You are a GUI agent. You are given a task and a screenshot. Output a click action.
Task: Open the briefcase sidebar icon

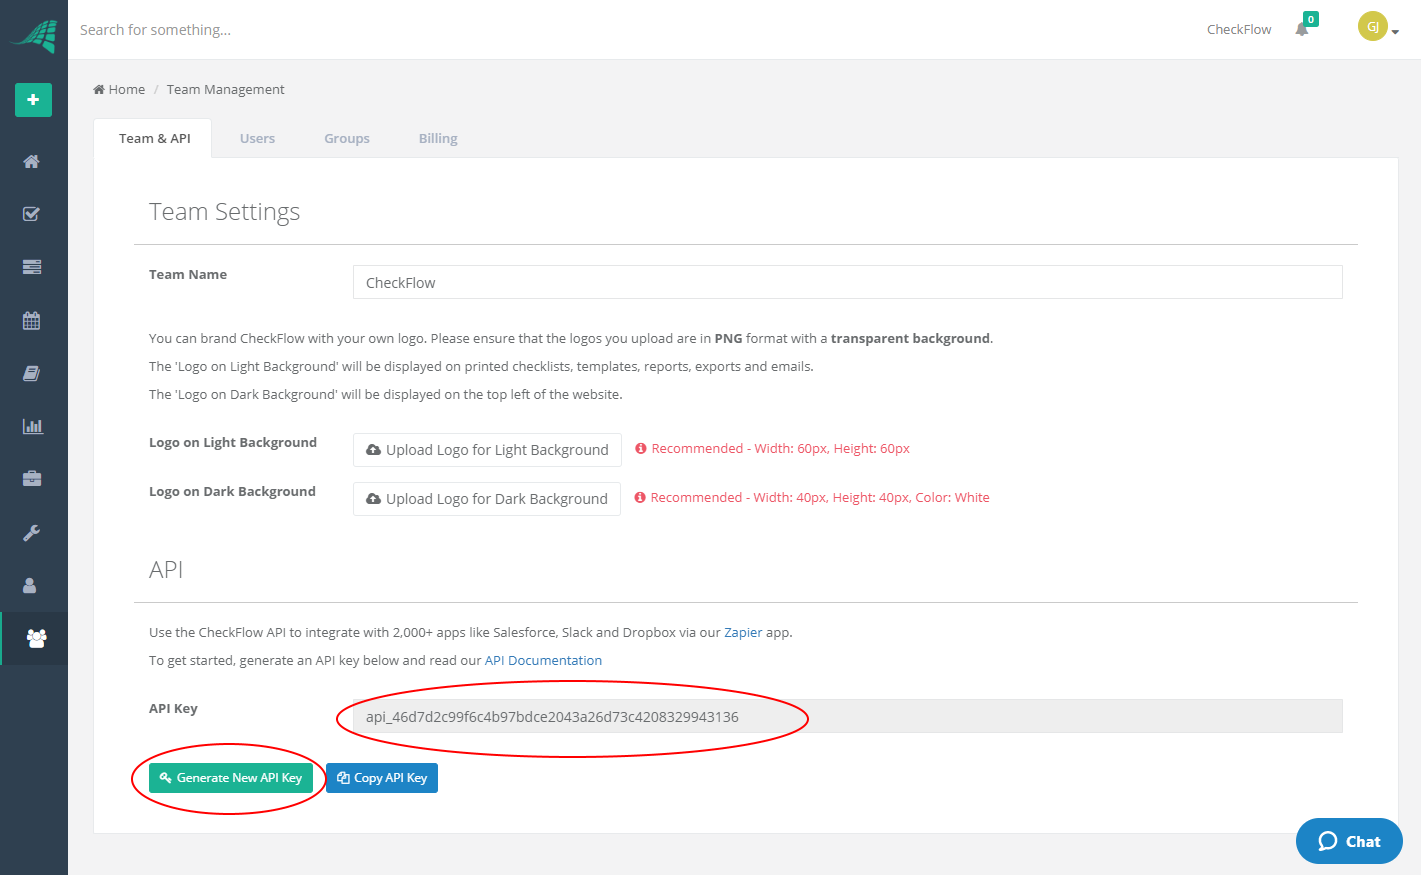32,479
